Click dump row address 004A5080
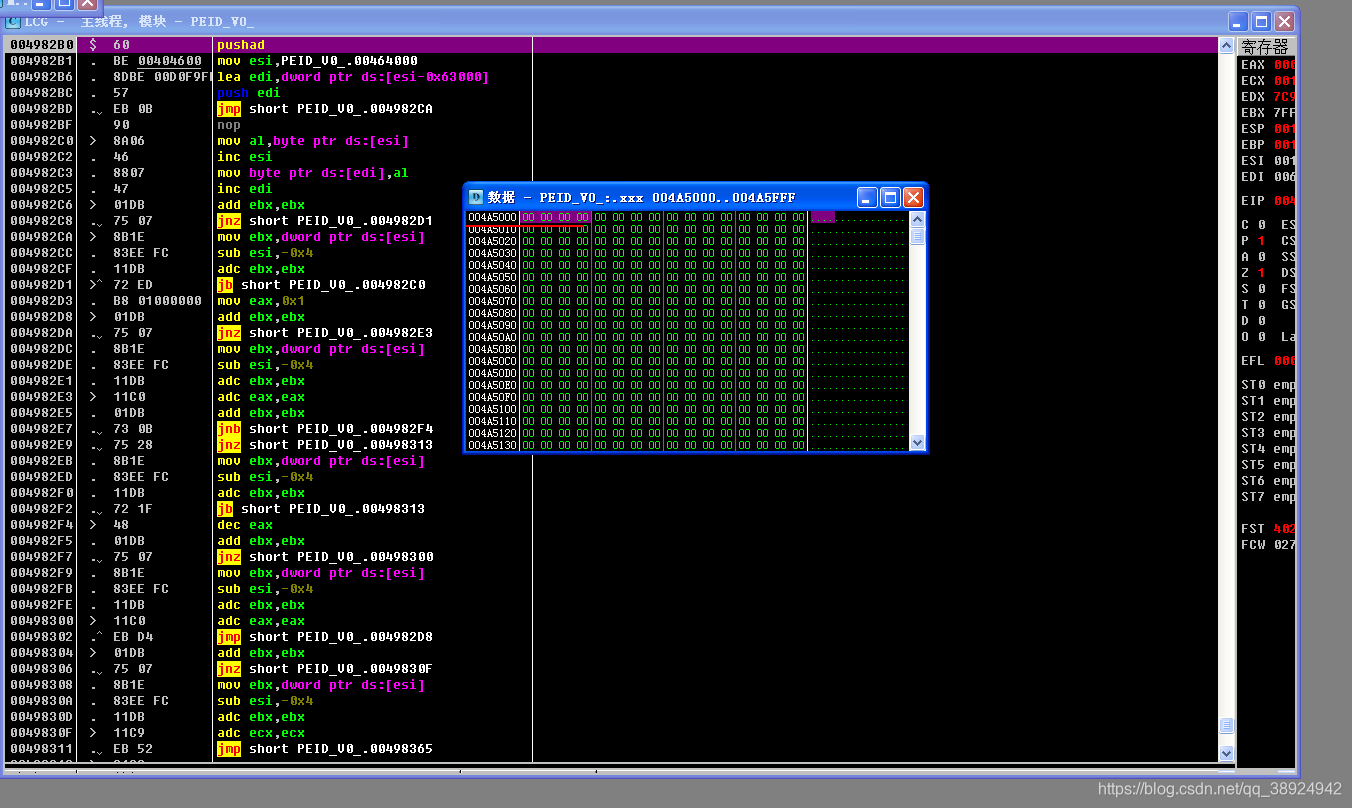The height and width of the screenshot is (808, 1352). tap(492, 313)
